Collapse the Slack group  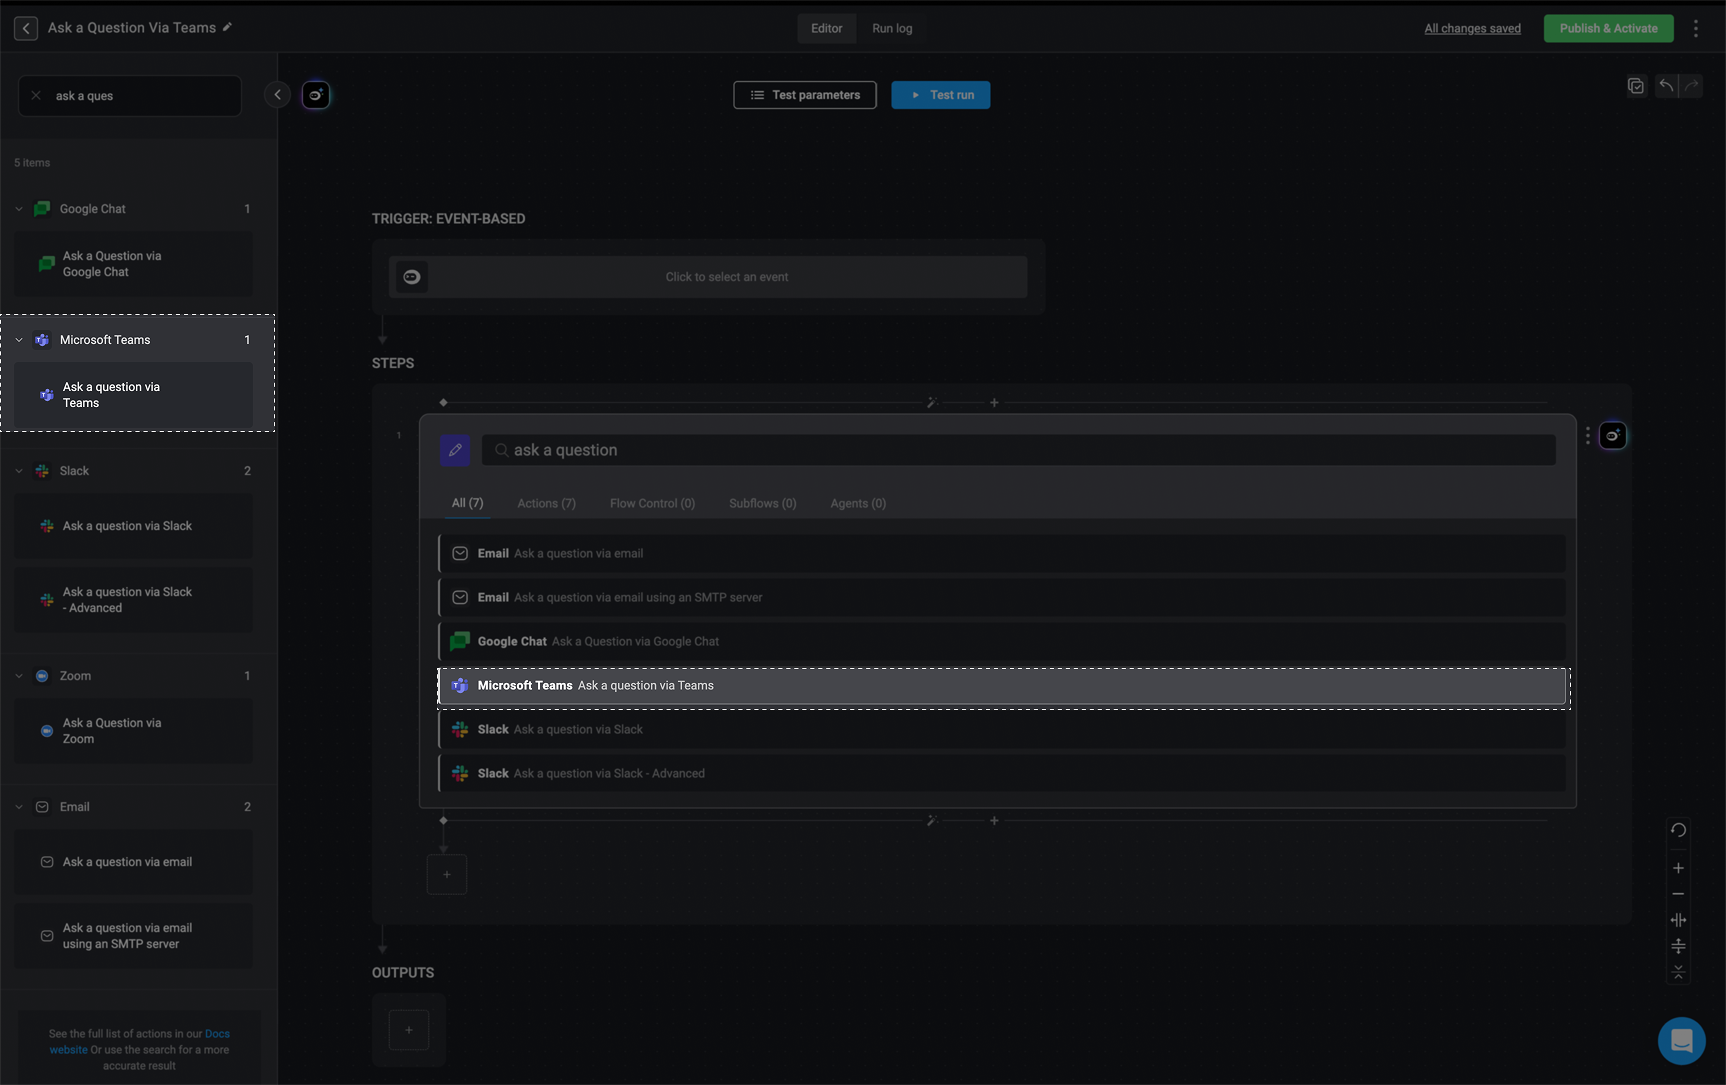[x=19, y=471]
